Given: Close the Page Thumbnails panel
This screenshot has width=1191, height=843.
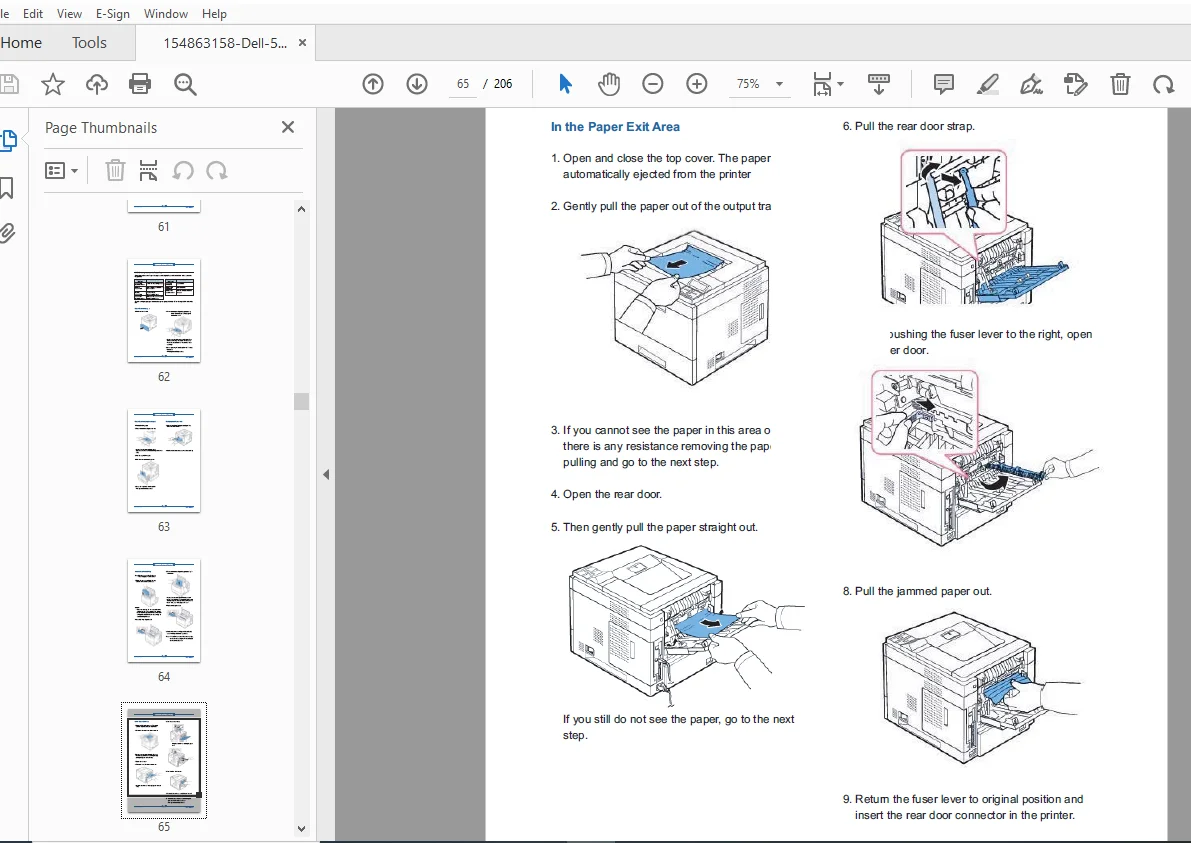Looking at the screenshot, I should [288, 127].
